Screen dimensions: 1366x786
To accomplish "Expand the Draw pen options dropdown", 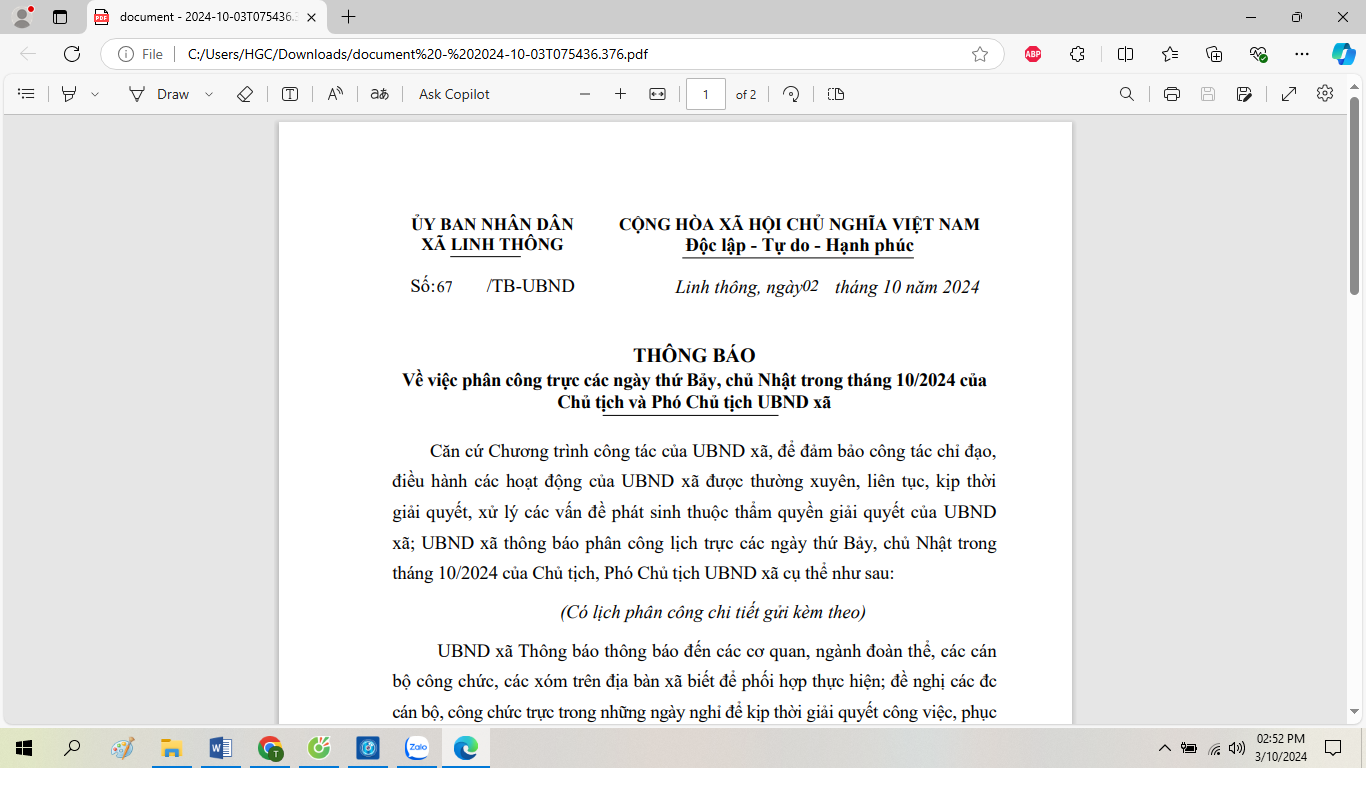I will [x=209, y=94].
